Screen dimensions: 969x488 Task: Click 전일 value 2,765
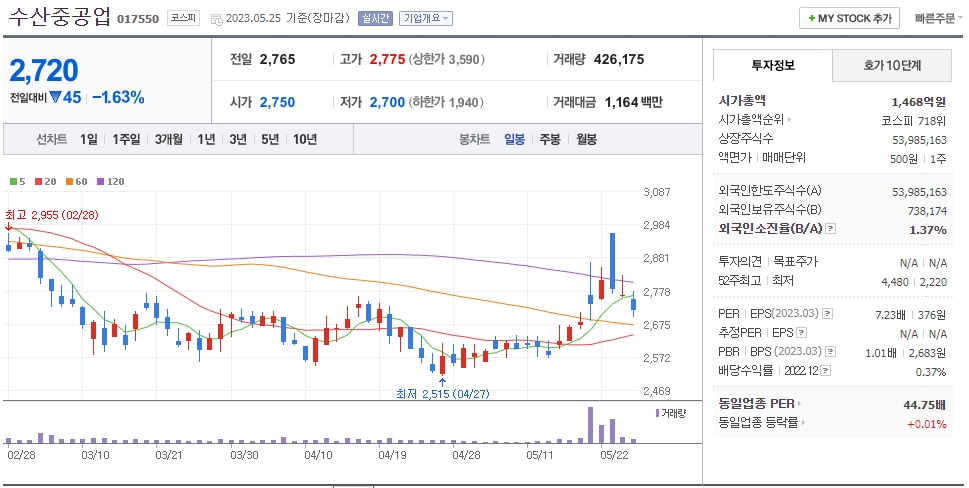277,59
